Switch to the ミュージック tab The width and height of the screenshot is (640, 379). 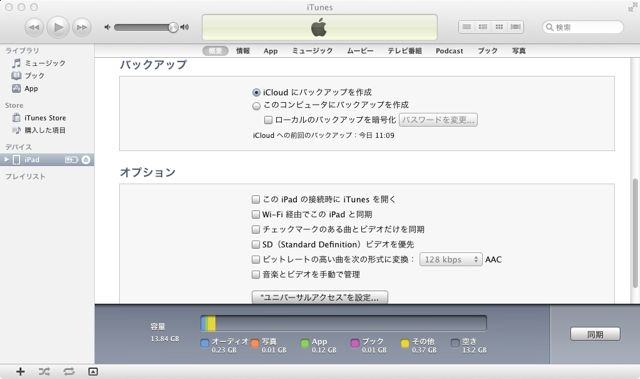pos(312,51)
